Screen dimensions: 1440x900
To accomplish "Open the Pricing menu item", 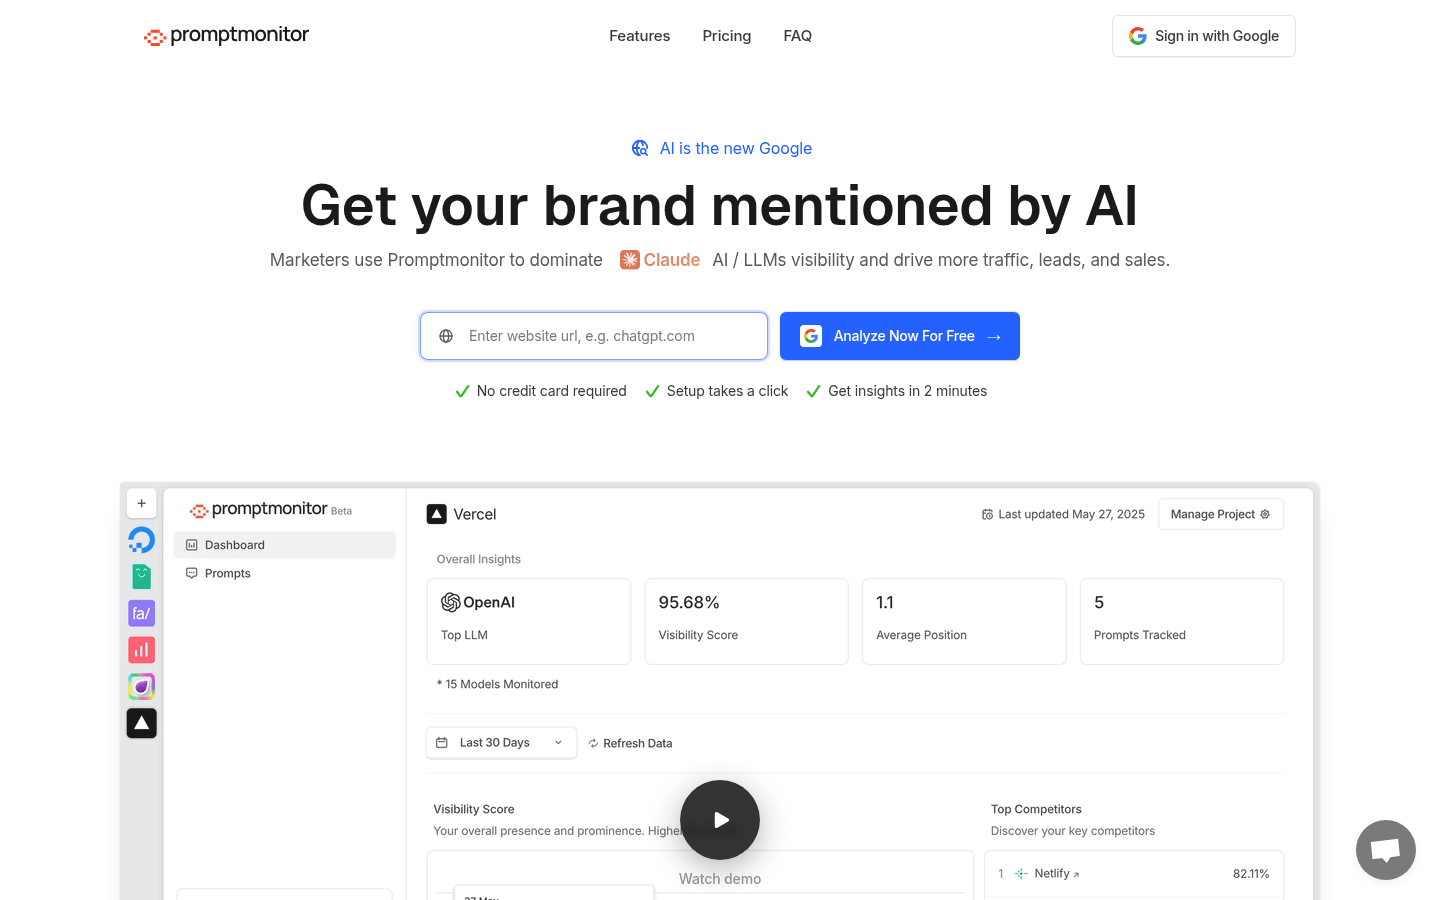I will (x=726, y=36).
